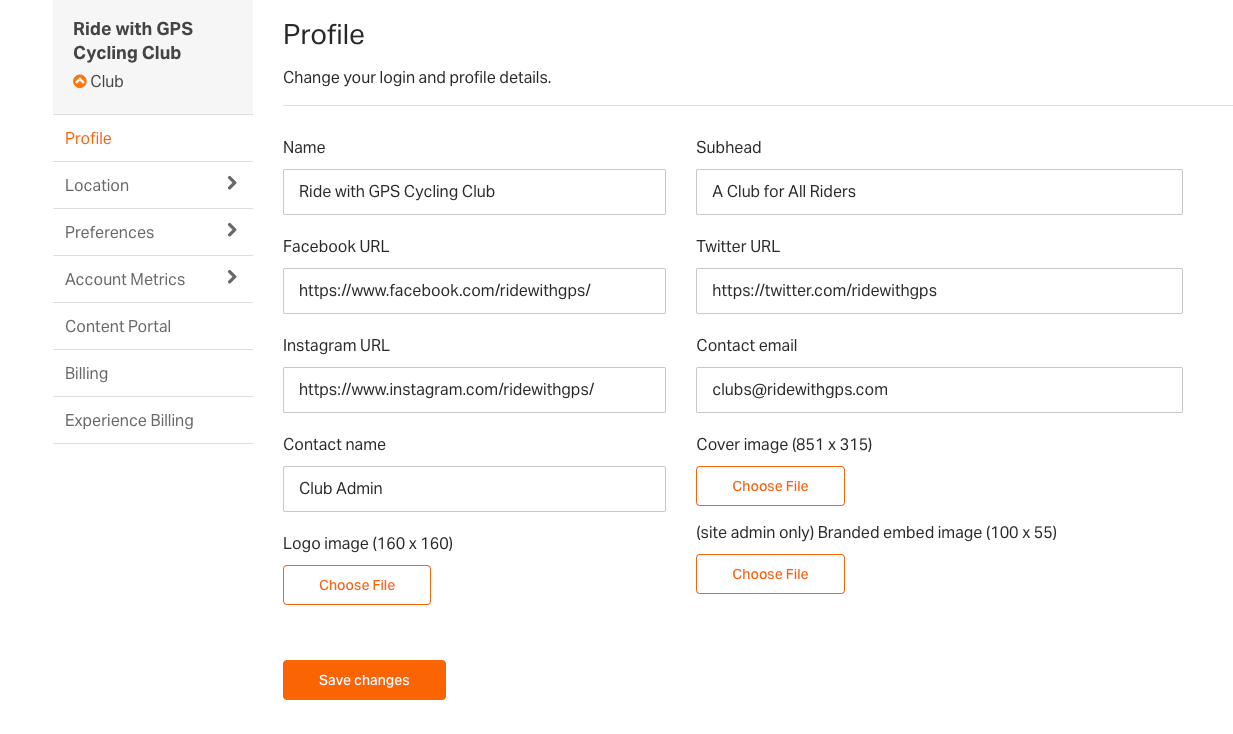Viewport: 1233px width, 734px height.
Task: Go to Content Portal
Action: (x=153, y=326)
